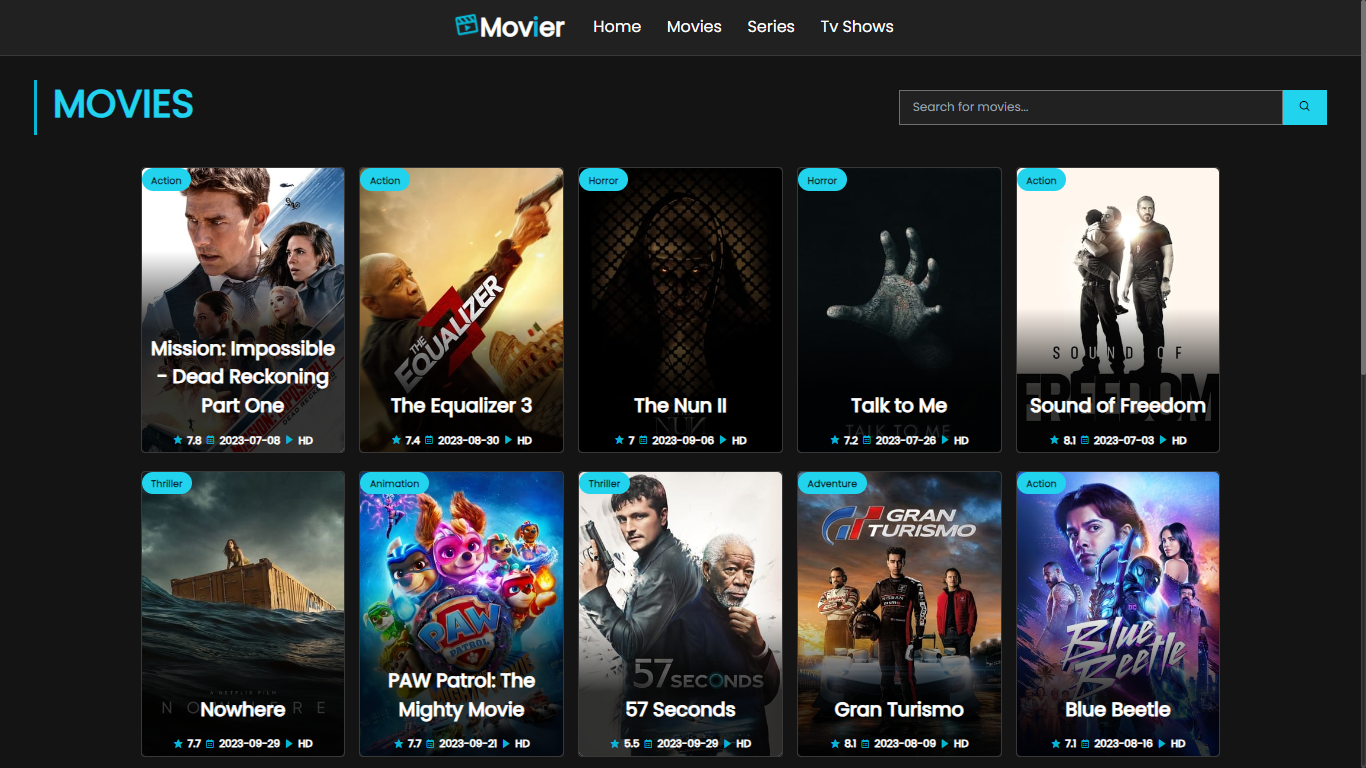Image resolution: width=1366 pixels, height=768 pixels.
Task: Click the rating value '5.5'
Action: [632, 744]
